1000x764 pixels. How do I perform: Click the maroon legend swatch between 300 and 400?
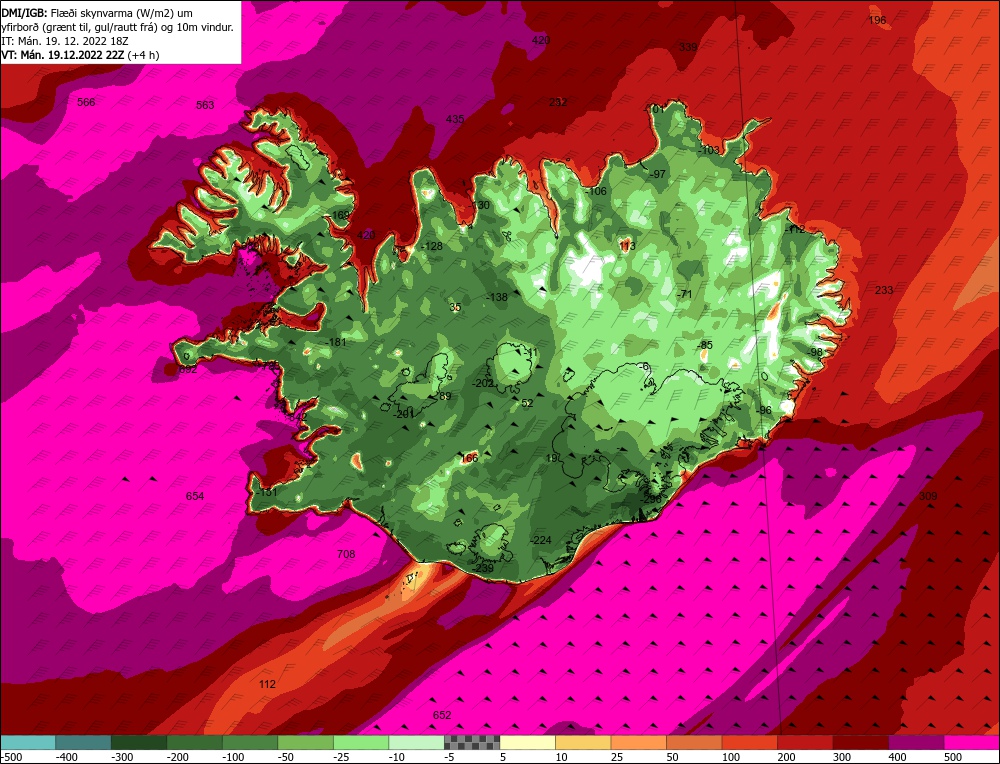(x=861, y=742)
